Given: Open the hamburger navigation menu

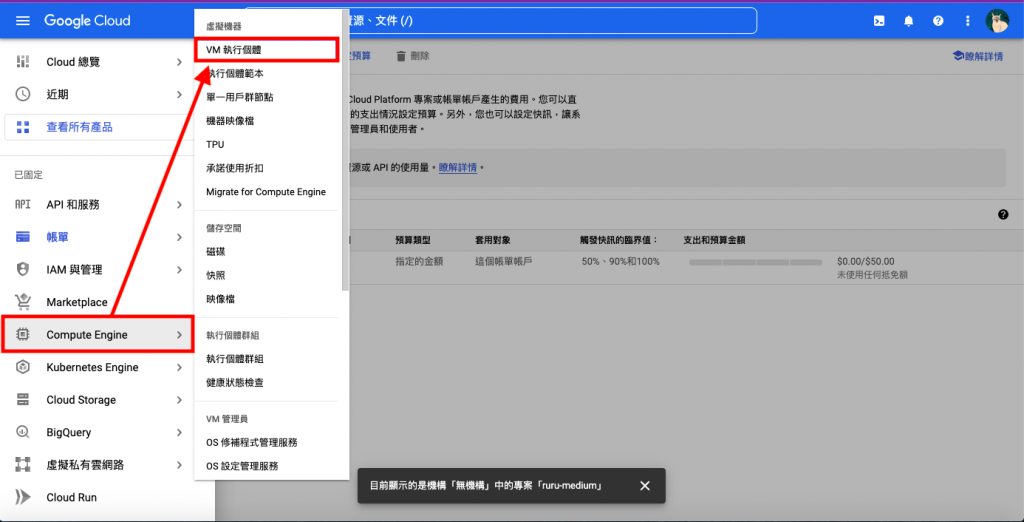Looking at the screenshot, I should click(x=23, y=21).
